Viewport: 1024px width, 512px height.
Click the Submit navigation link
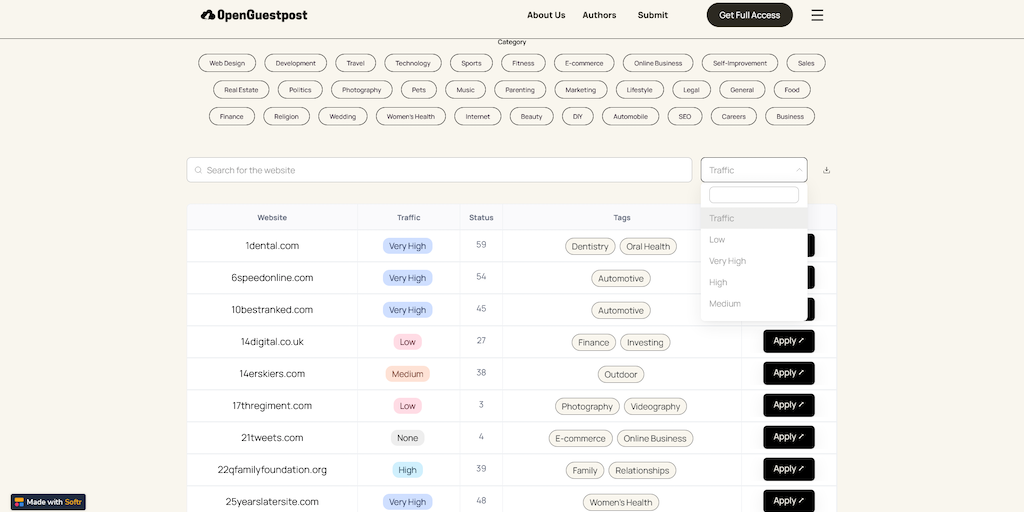point(652,15)
